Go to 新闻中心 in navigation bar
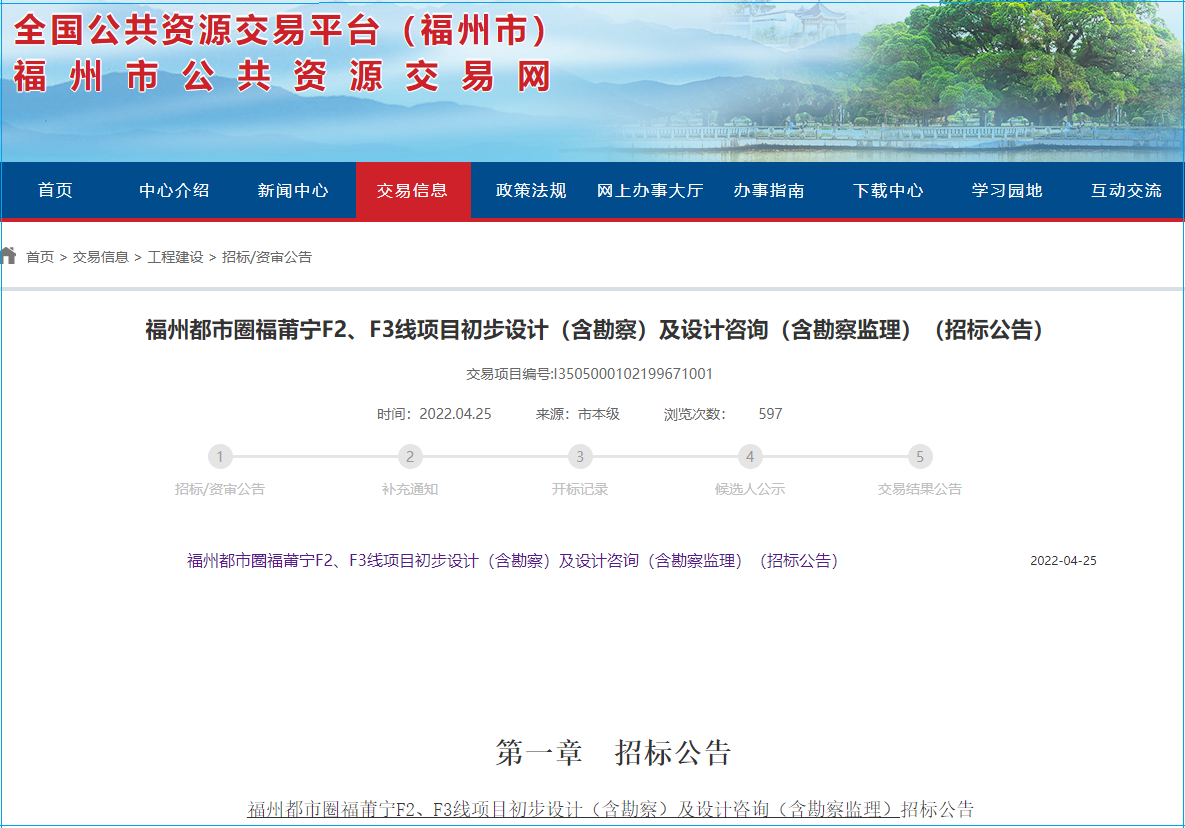The image size is (1185, 828). pyautogui.click(x=293, y=190)
